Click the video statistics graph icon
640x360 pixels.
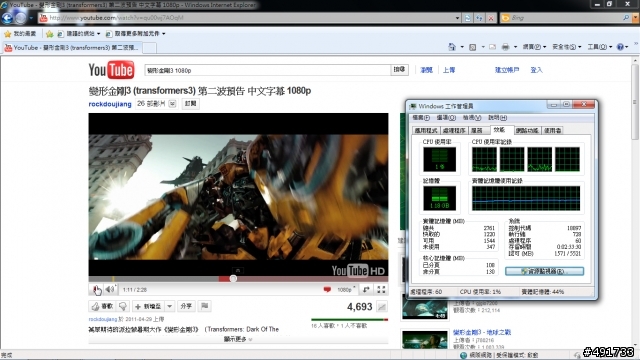382,307
